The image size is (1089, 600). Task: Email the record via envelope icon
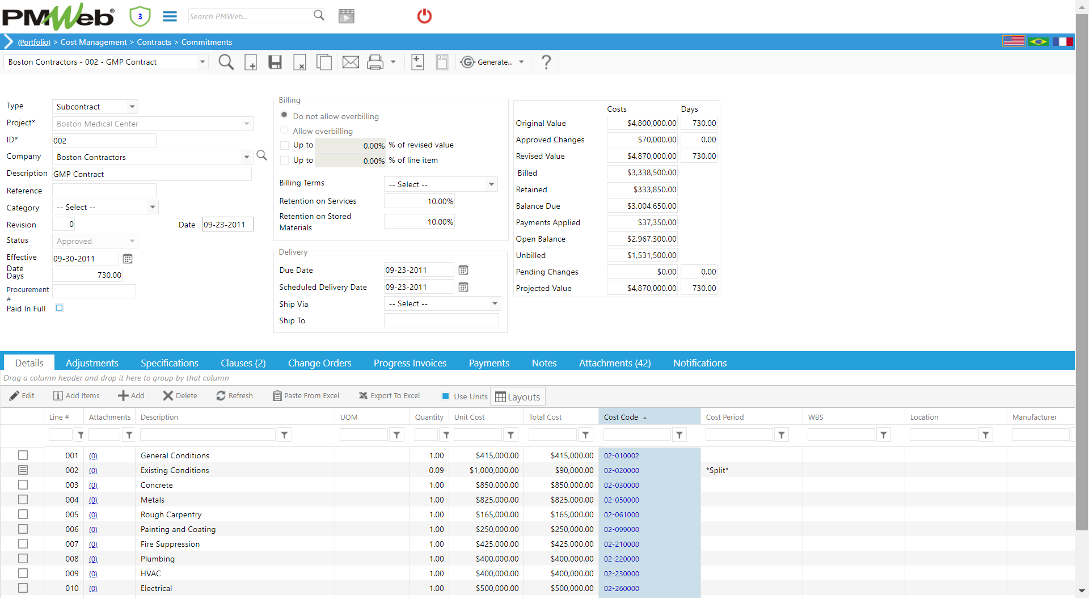[351, 62]
